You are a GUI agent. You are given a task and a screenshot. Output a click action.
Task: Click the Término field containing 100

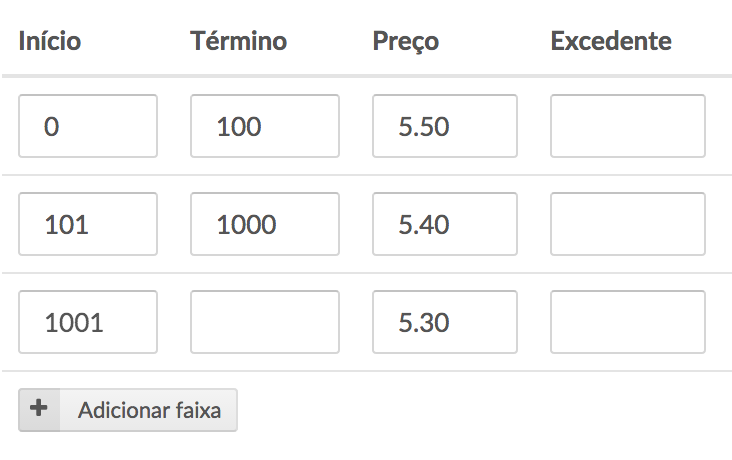[265, 126]
